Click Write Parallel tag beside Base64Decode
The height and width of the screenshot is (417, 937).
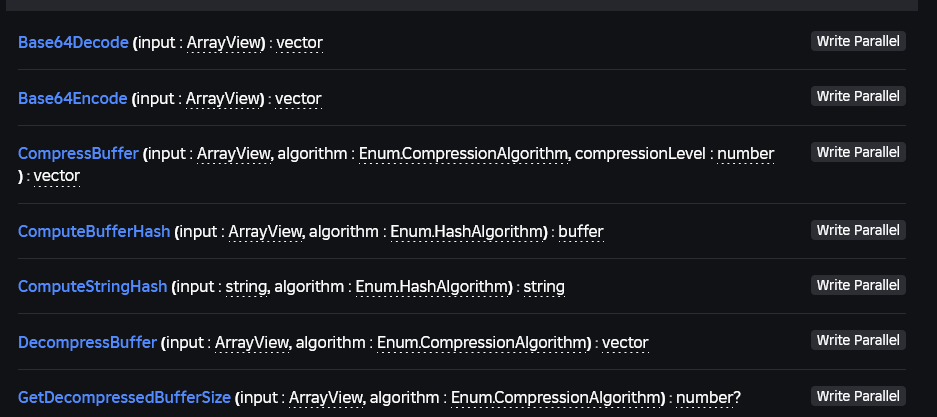[858, 41]
